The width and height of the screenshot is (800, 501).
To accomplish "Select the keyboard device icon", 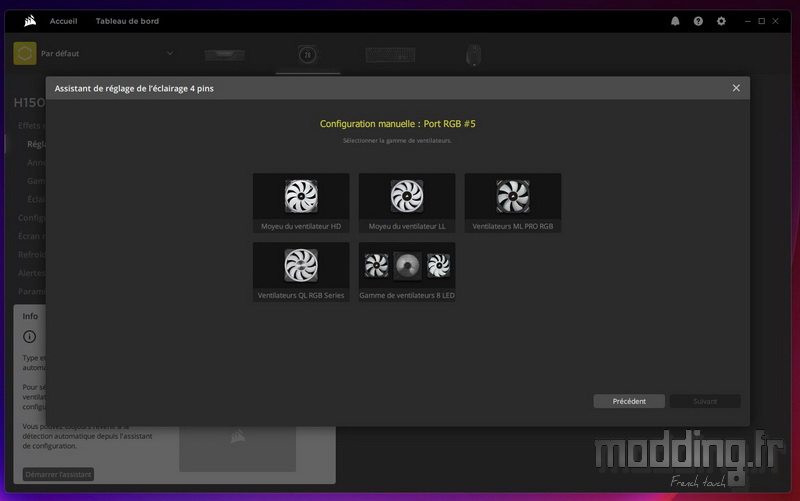I will coord(390,55).
